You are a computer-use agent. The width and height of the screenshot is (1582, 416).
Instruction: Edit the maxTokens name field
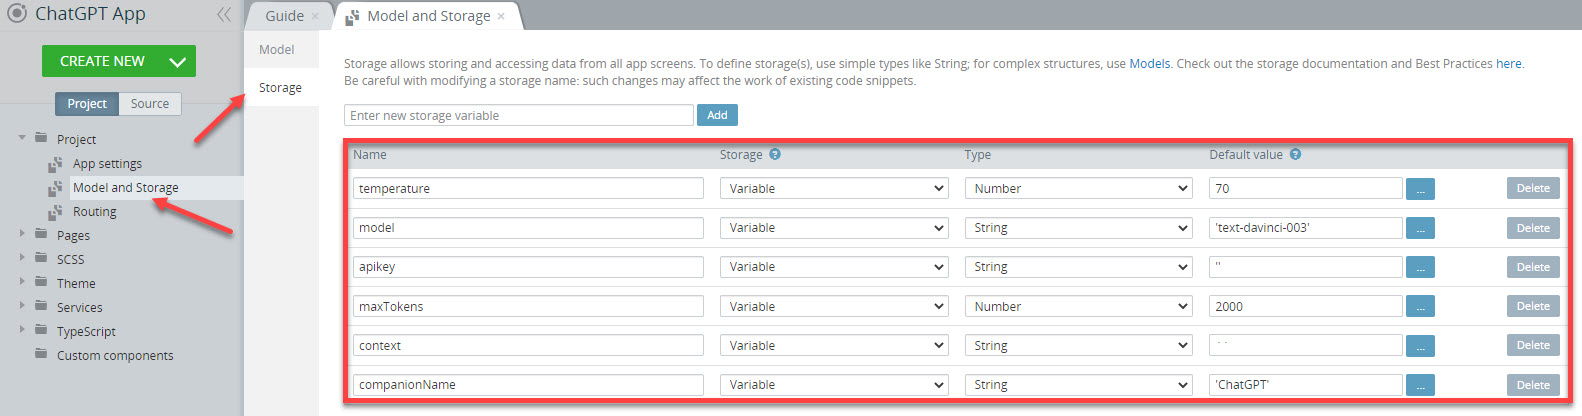pyautogui.click(x=528, y=306)
